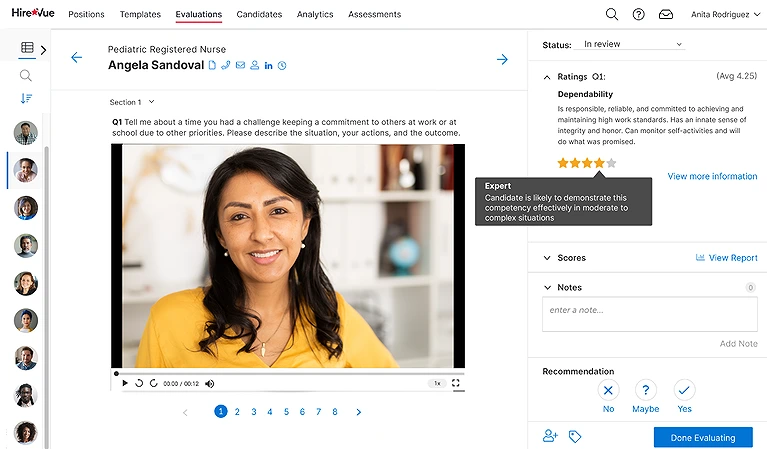Open the inbox tray icon
Image resolution: width=767 pixels, height=449 pixels.
(x=666, y=14)
